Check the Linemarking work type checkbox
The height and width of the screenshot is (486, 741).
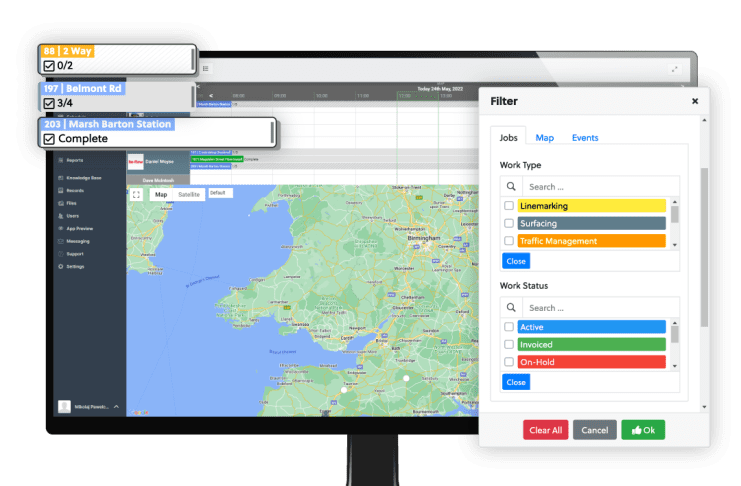coord(509,206)
